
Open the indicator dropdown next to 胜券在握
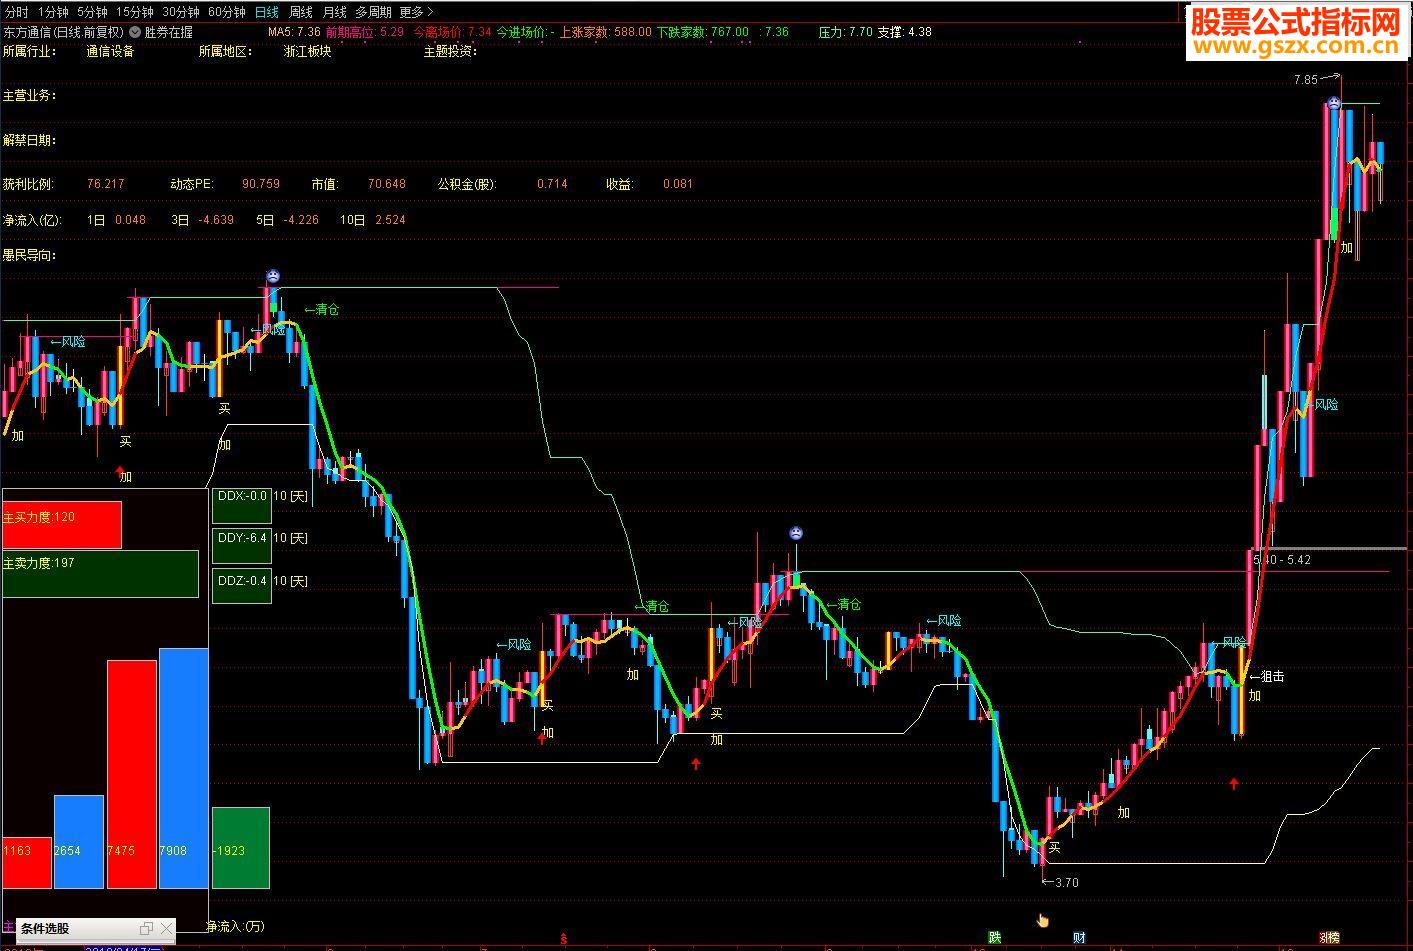[x=135, y=32]
